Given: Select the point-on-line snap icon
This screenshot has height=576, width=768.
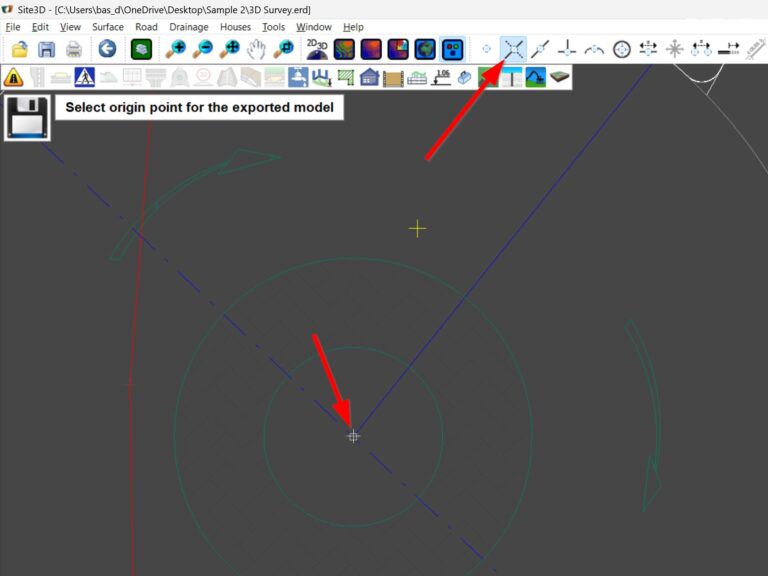Looking at the screenshot, I should click(x=540, y=49).
